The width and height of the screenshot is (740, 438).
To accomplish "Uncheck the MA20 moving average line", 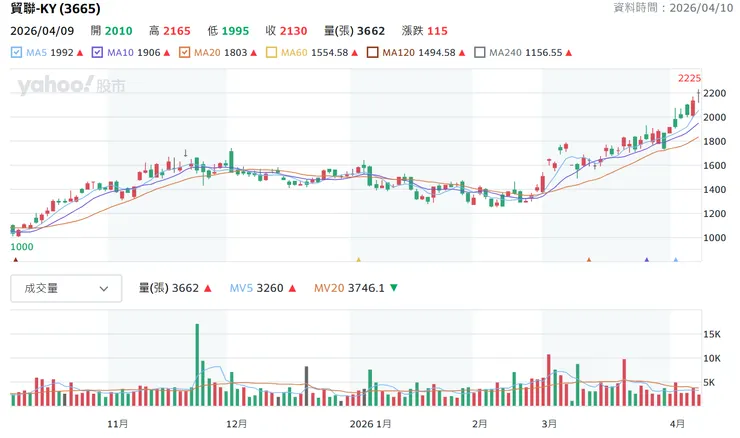I will [x=184, y=52].
